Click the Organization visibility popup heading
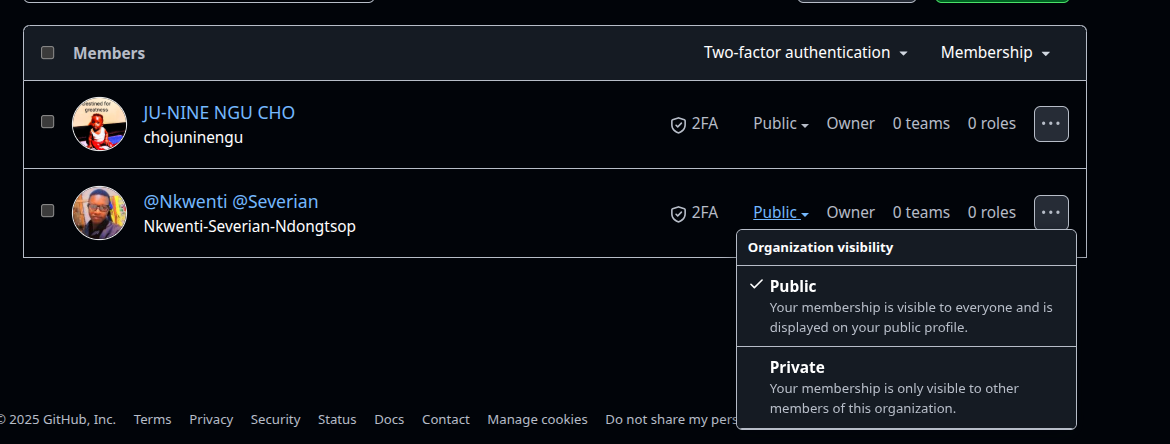 (820, 247)
